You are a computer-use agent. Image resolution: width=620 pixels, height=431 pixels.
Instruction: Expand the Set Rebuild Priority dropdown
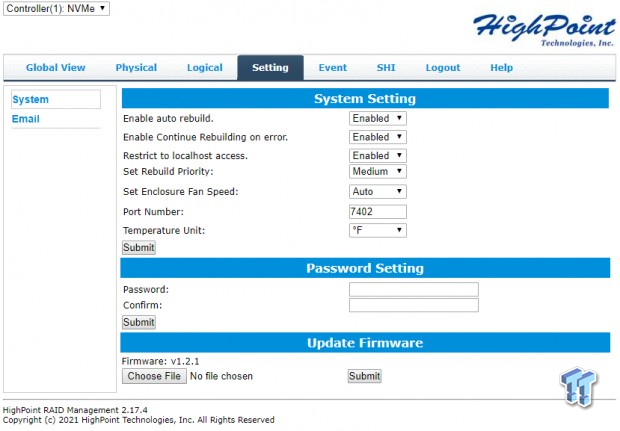pos(378,171)
